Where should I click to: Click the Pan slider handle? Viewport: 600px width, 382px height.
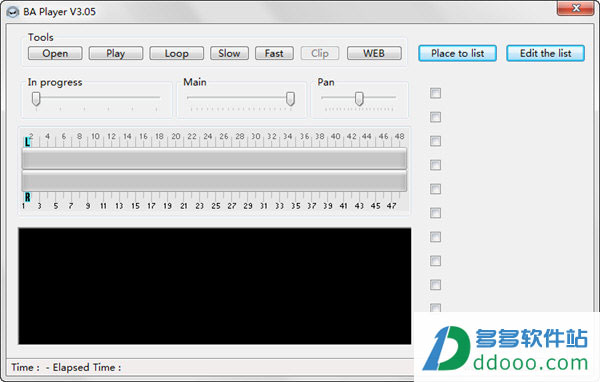[x=359, y=98]
